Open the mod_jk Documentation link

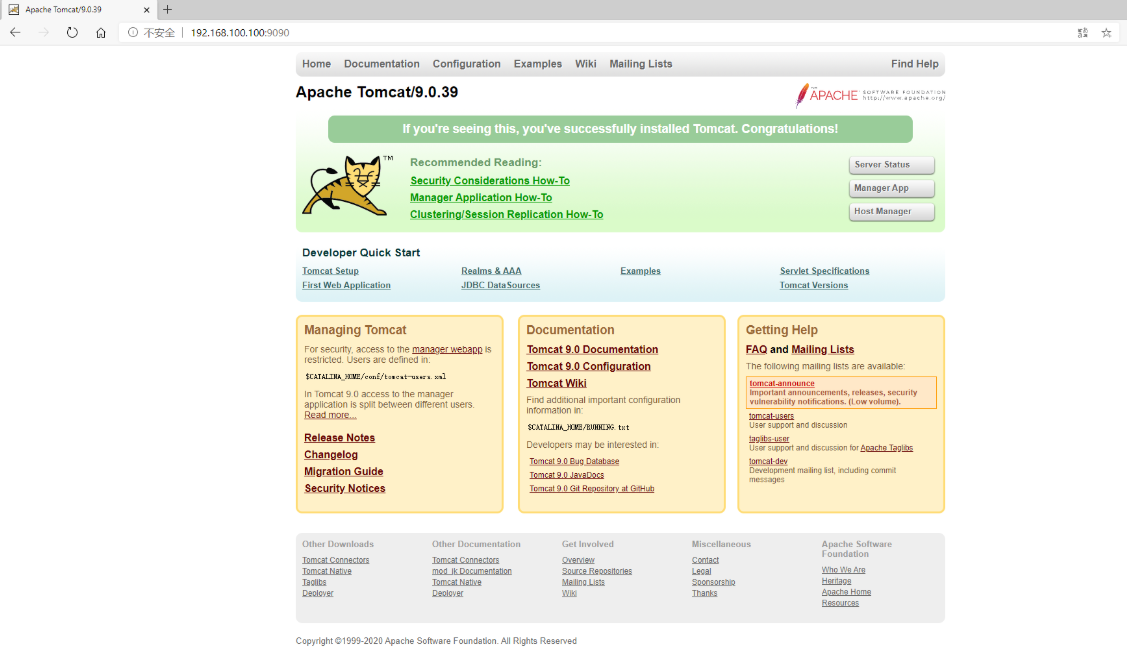click(x=472, y=571)
